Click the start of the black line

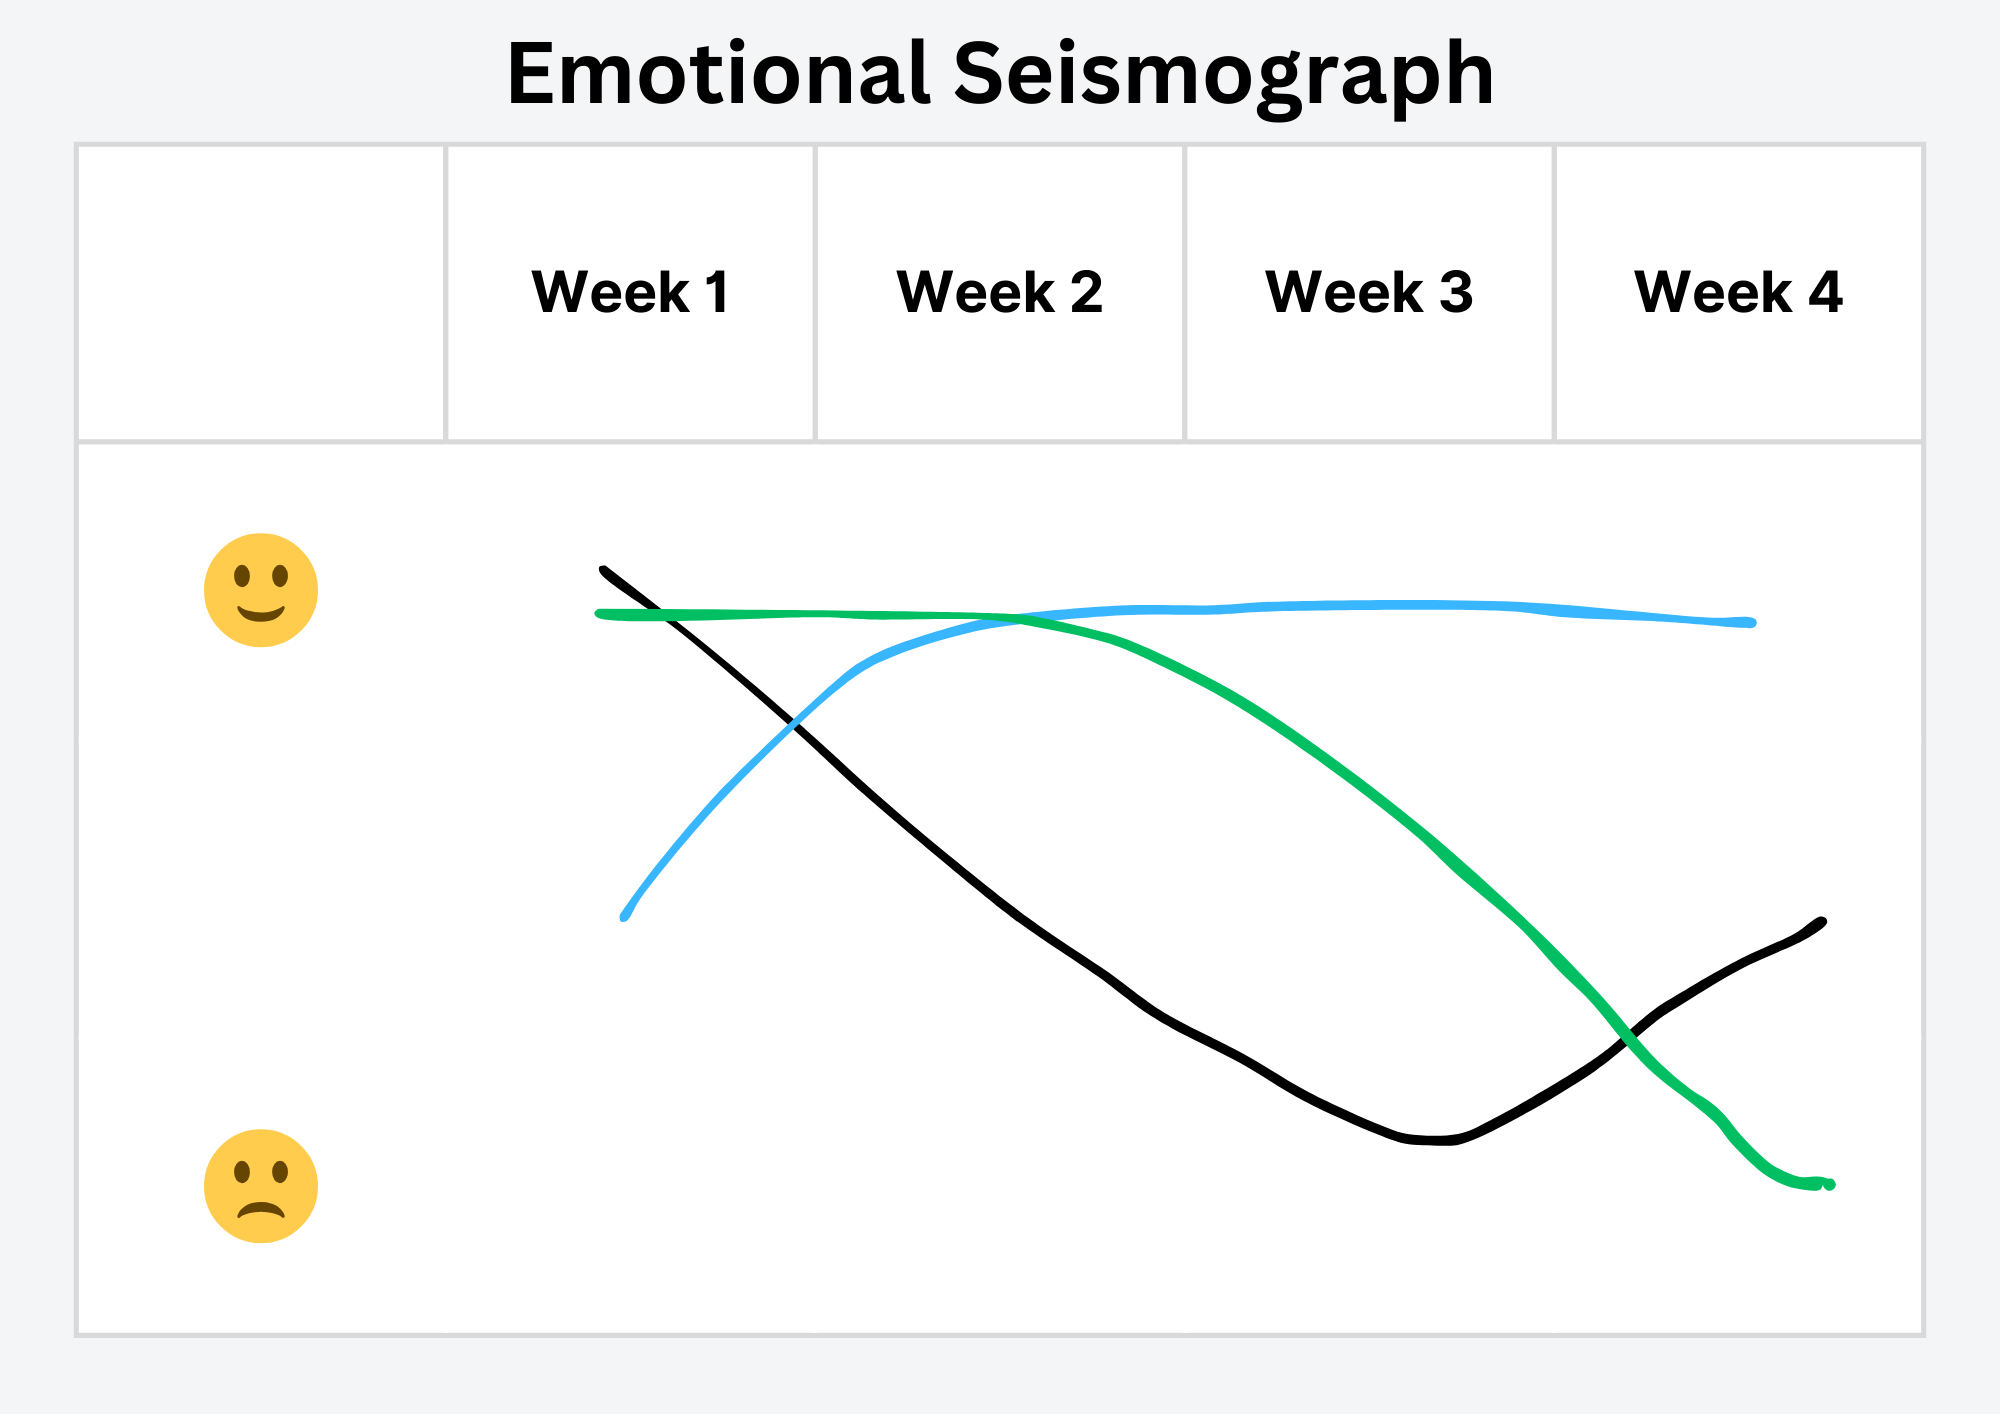pyautogui.click(x=604, y=571)
